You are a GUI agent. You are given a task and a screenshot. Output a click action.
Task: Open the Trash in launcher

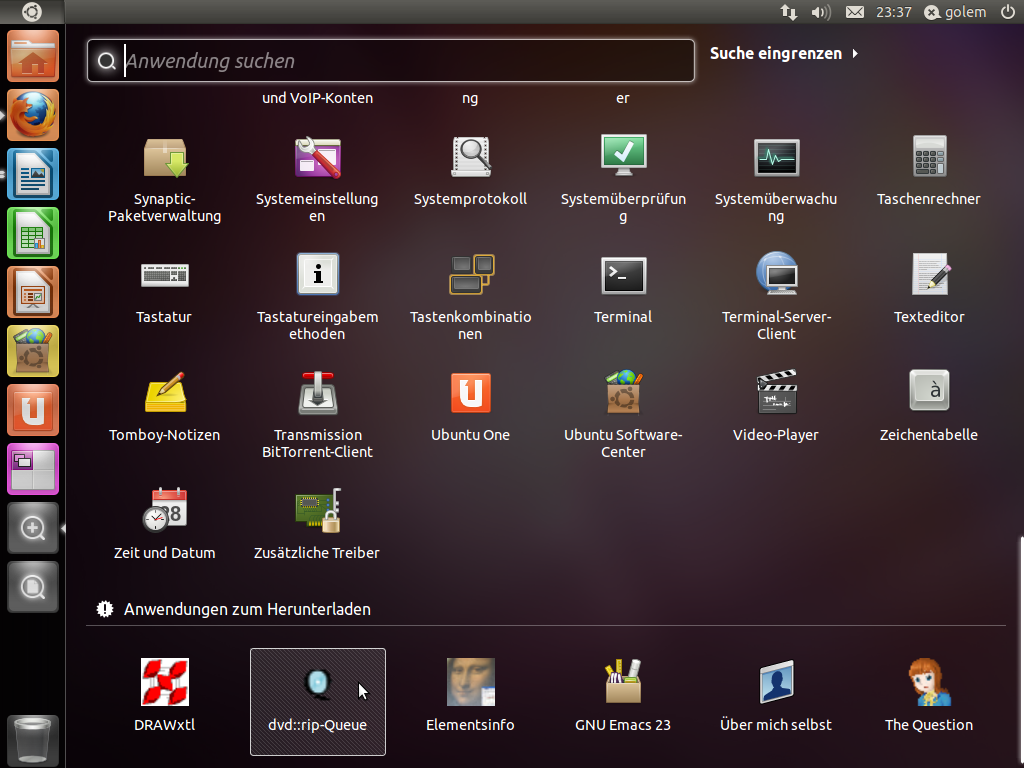pyautogui.click(x=34, y=740)
